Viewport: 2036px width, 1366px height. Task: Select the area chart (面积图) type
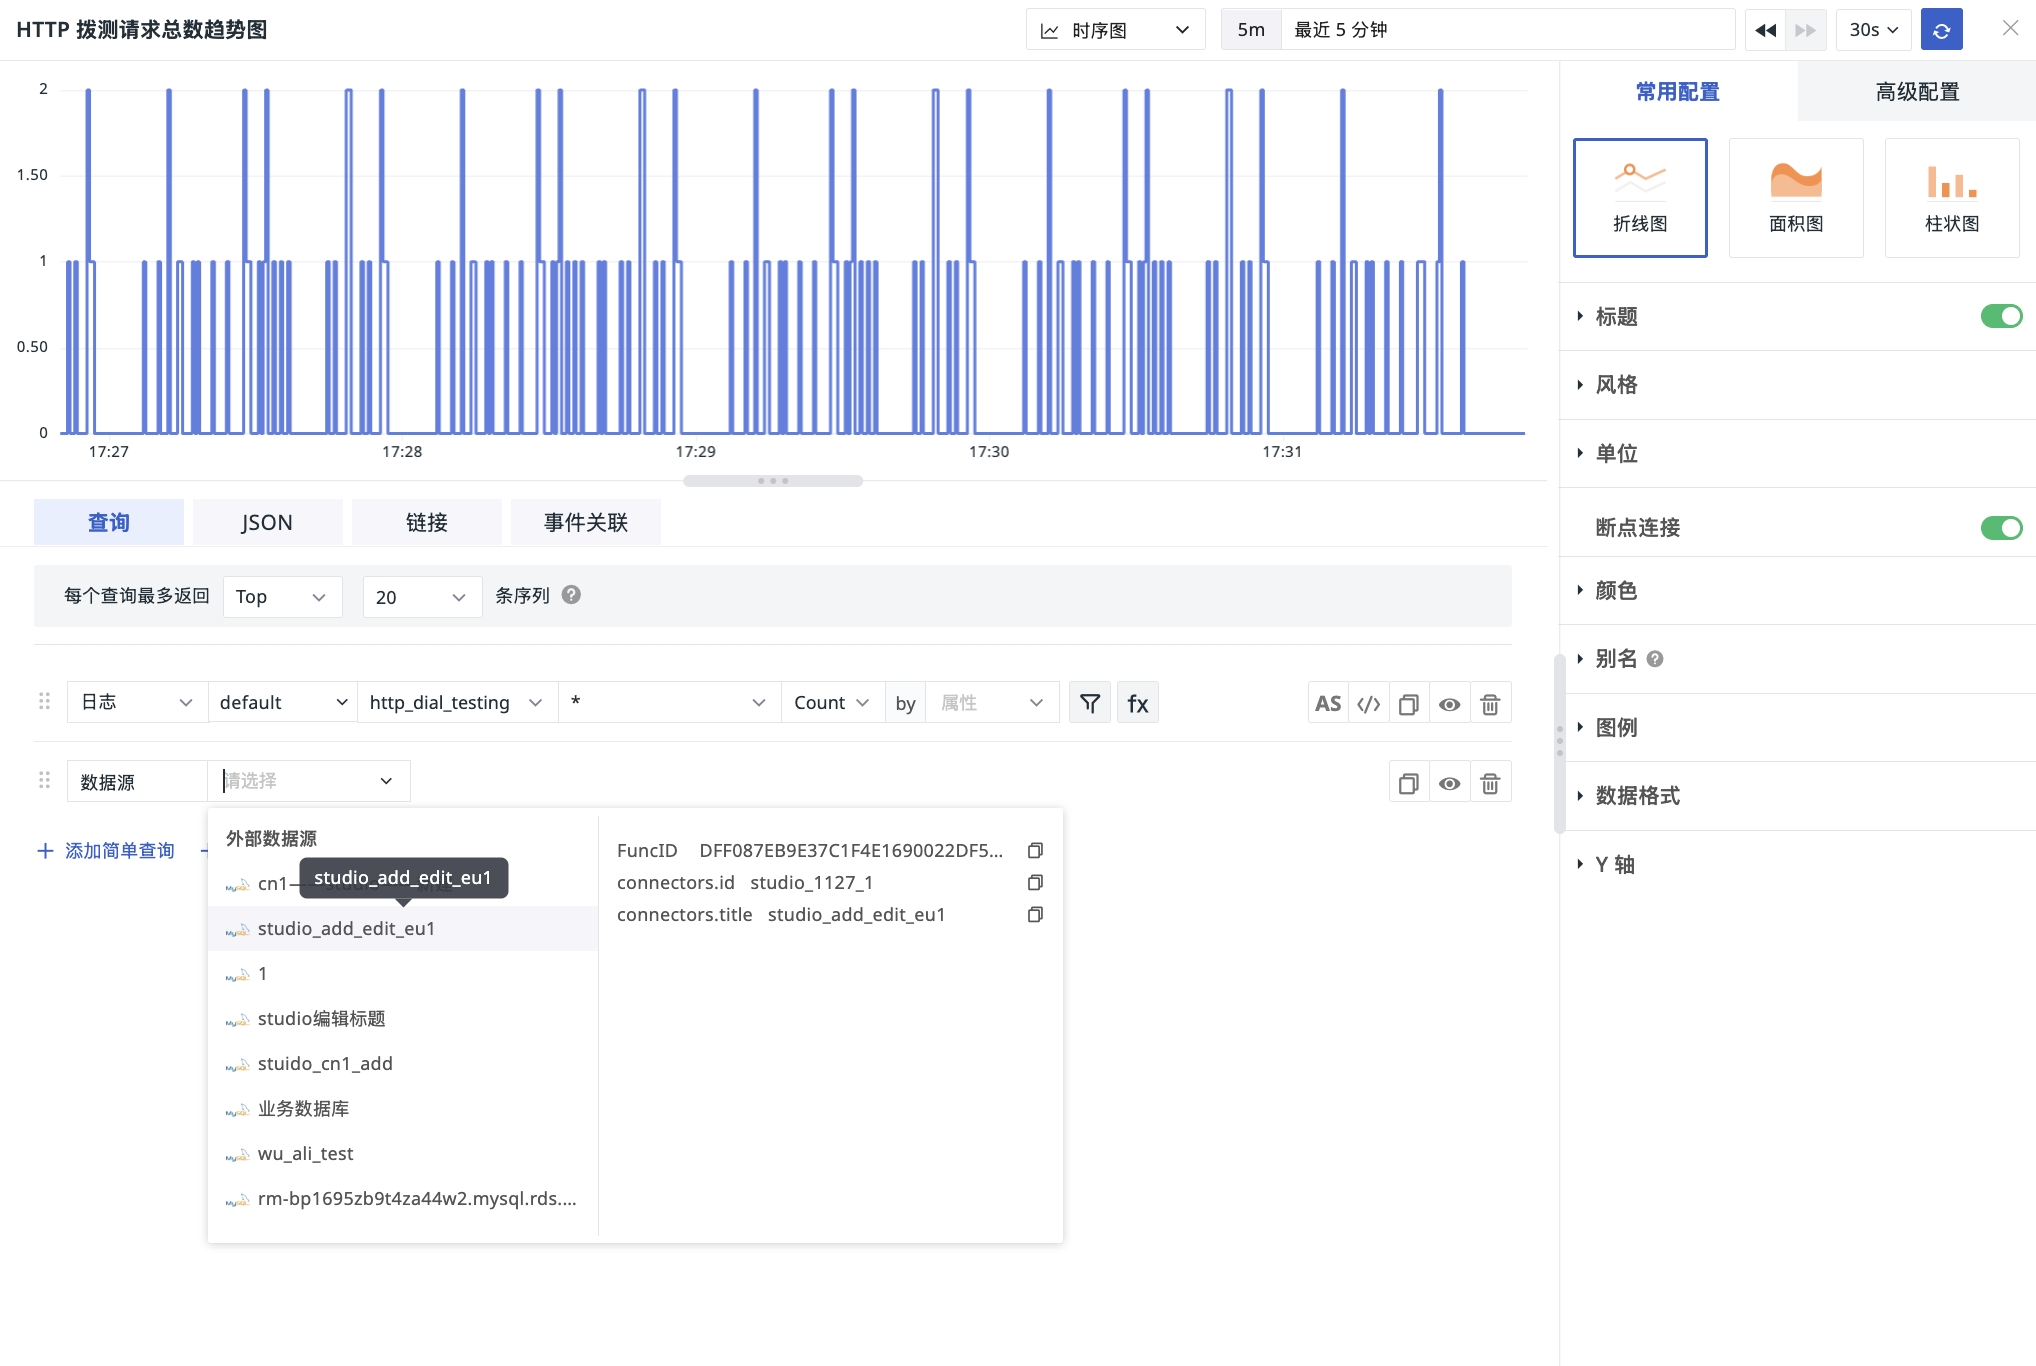[x=1796, y=198]
